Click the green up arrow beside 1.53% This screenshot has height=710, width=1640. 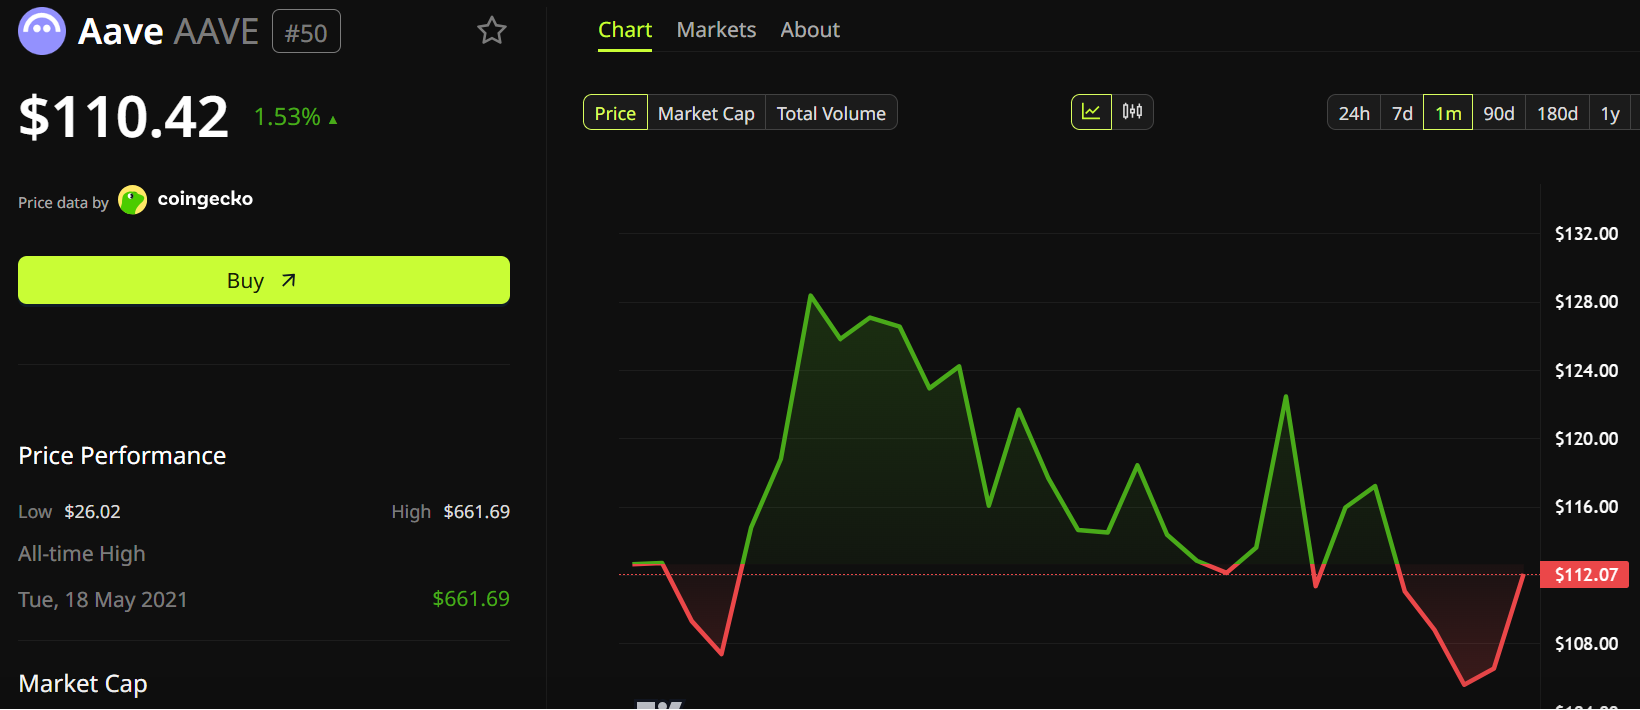point(333,120)
